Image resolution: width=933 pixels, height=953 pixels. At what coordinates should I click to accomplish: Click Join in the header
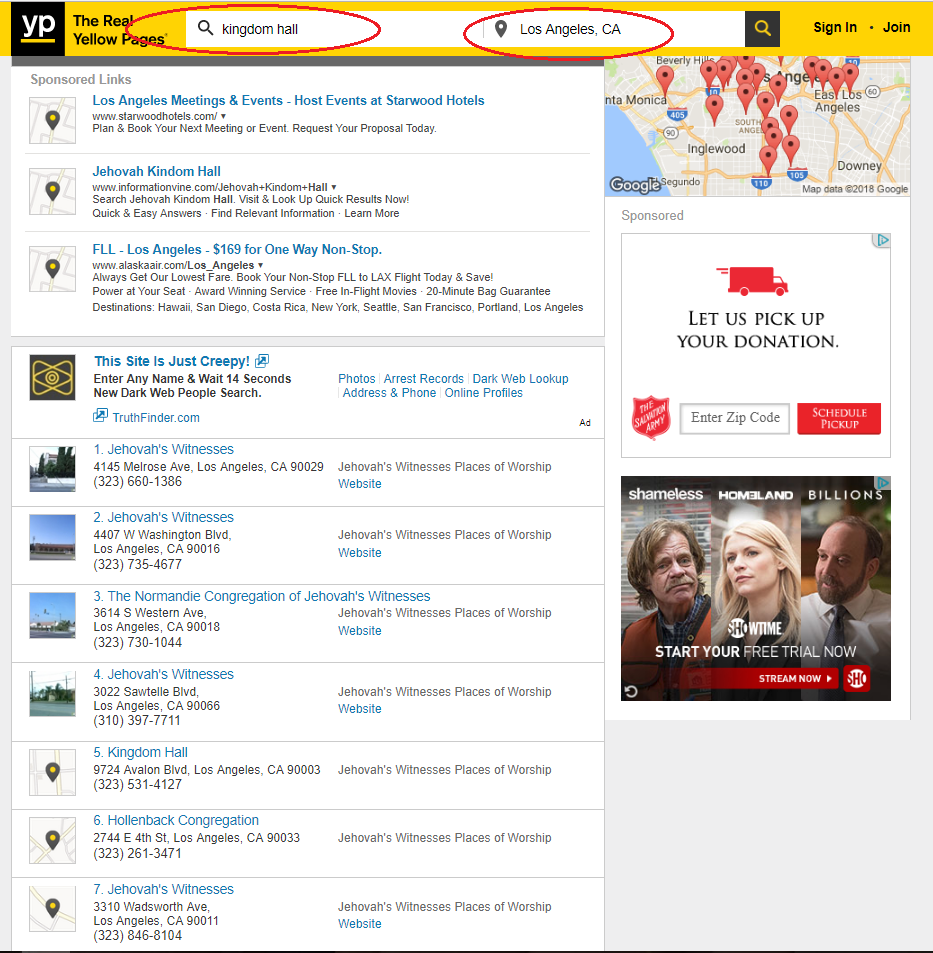(897, 27)
